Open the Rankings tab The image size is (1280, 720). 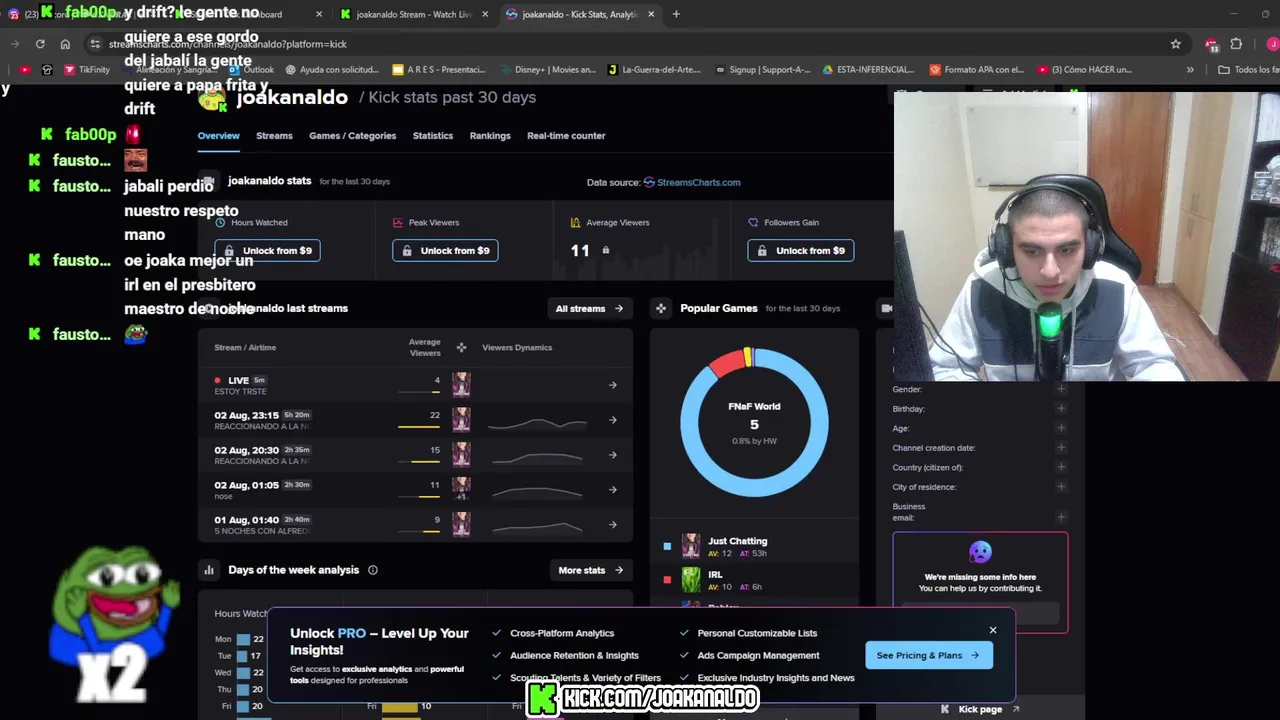(x=490, y=136)
